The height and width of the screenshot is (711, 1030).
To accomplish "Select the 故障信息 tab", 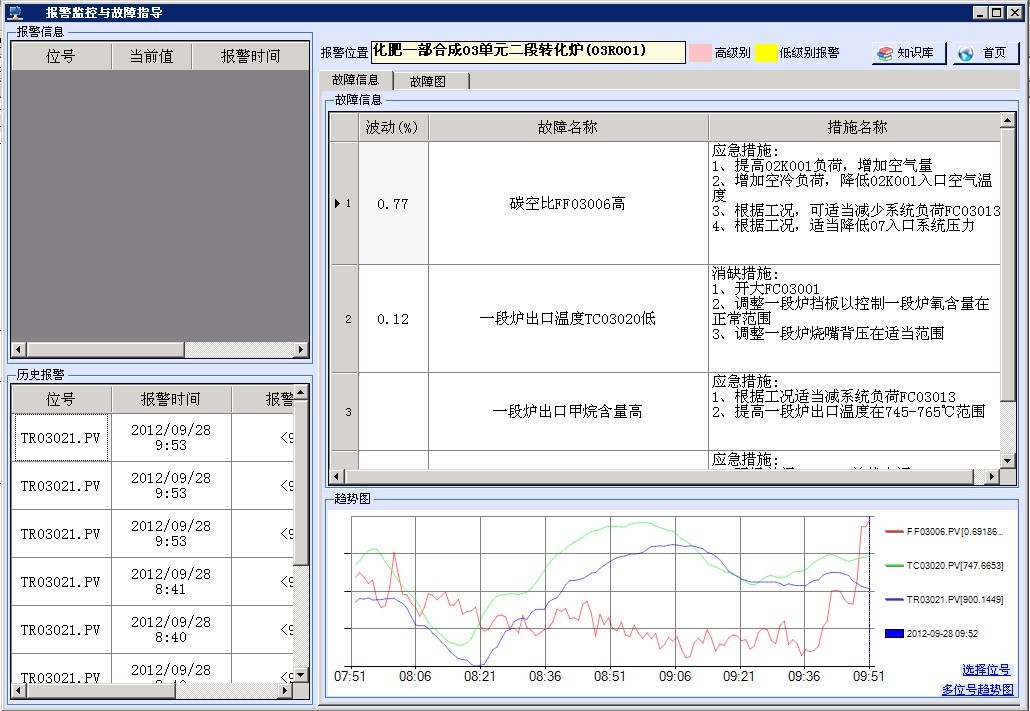I will pyautogui.click(x=355, y=80).
